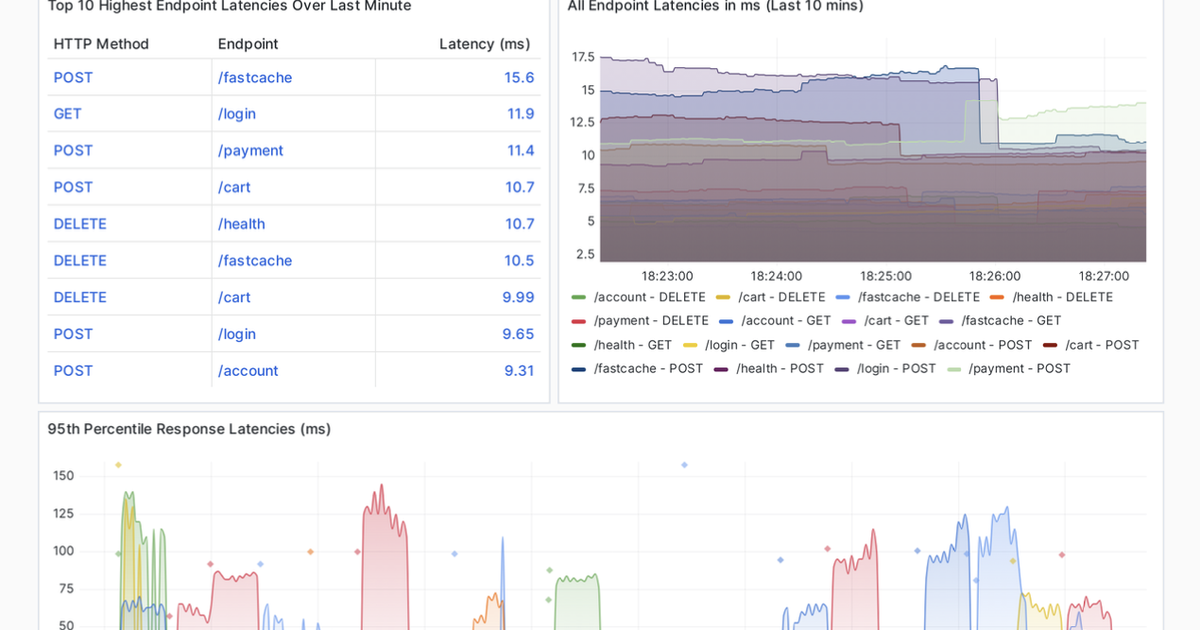Open color picker for '/account - POST' legend swatch
This screenshot has height=630, width=1200.
tap(919, 345)
